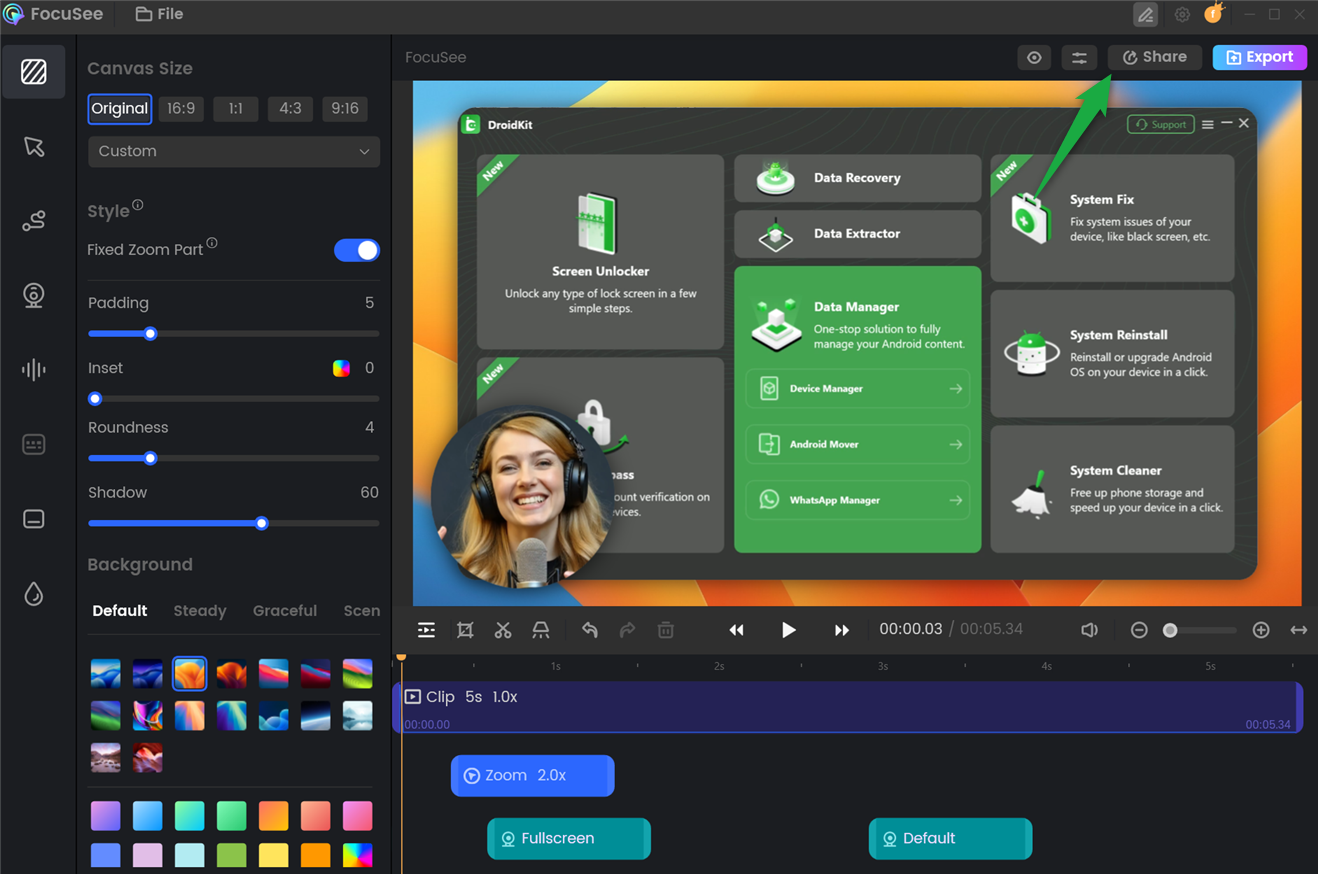Select the selected orange wallpaper thumbnail
Image resolution: width=1318 pixels, height=874 pixels.
pyautogui.click(x=189, y=673)
